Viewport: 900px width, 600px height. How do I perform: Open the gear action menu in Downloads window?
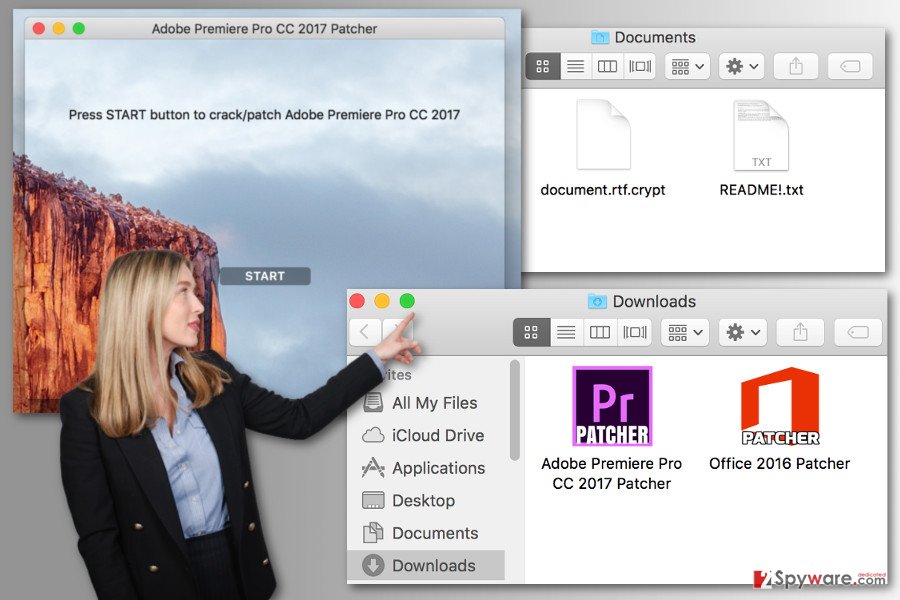point(743,332)
